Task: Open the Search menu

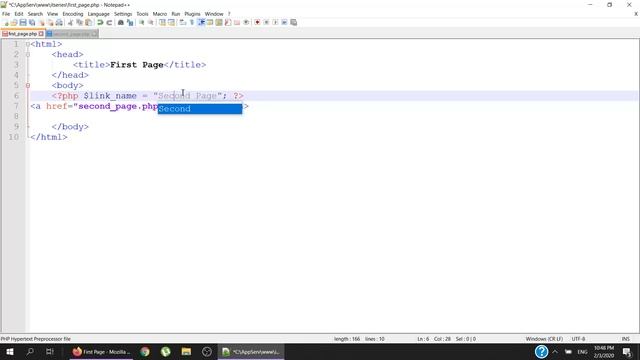Action: coord(35,14)
